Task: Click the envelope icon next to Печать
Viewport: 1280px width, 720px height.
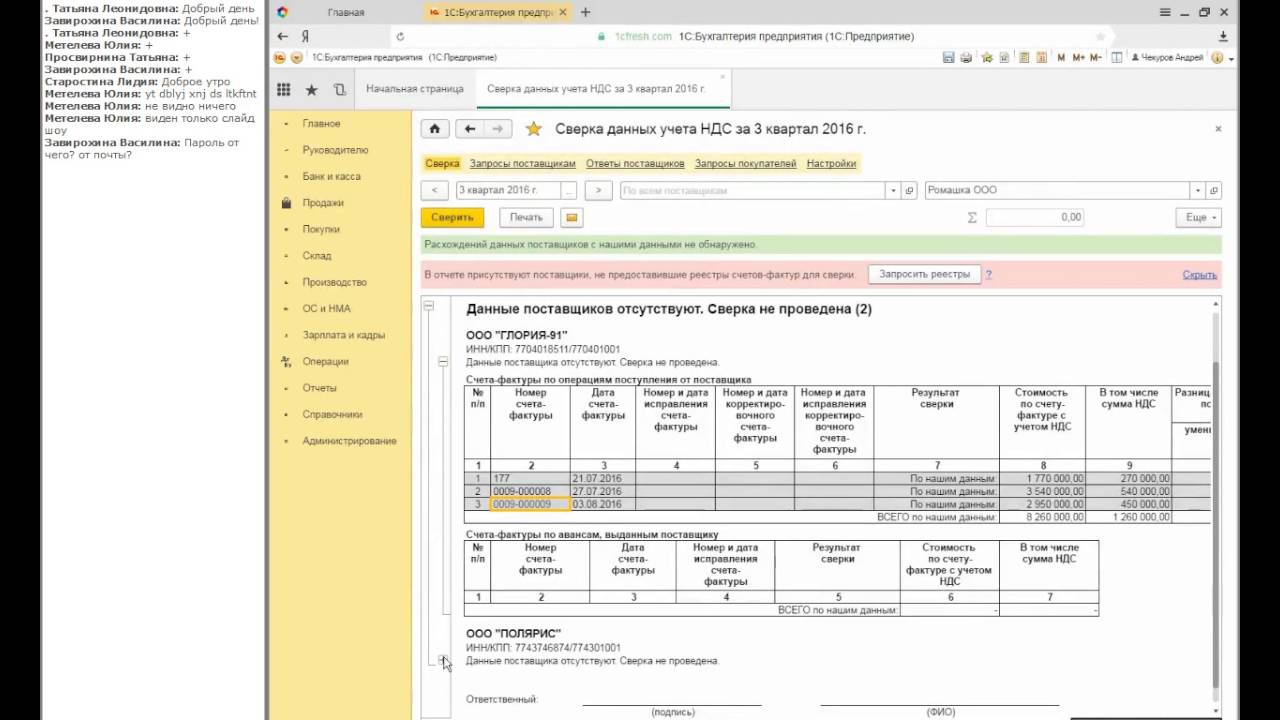Action: (571, 217)
